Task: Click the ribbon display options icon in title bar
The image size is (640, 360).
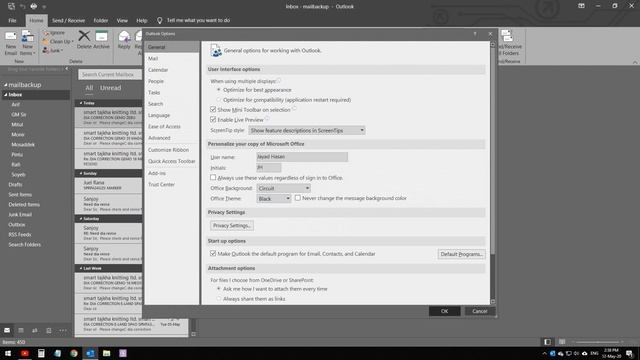Action: [x=581, y=6]
